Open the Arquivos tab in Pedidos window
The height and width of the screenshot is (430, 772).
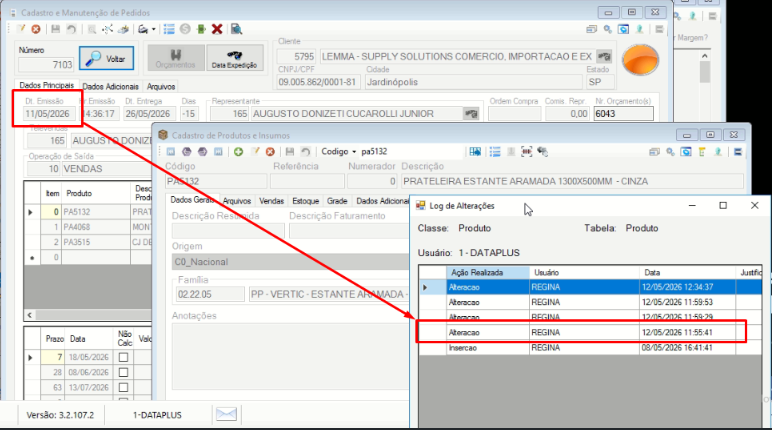tap(161, 86)
